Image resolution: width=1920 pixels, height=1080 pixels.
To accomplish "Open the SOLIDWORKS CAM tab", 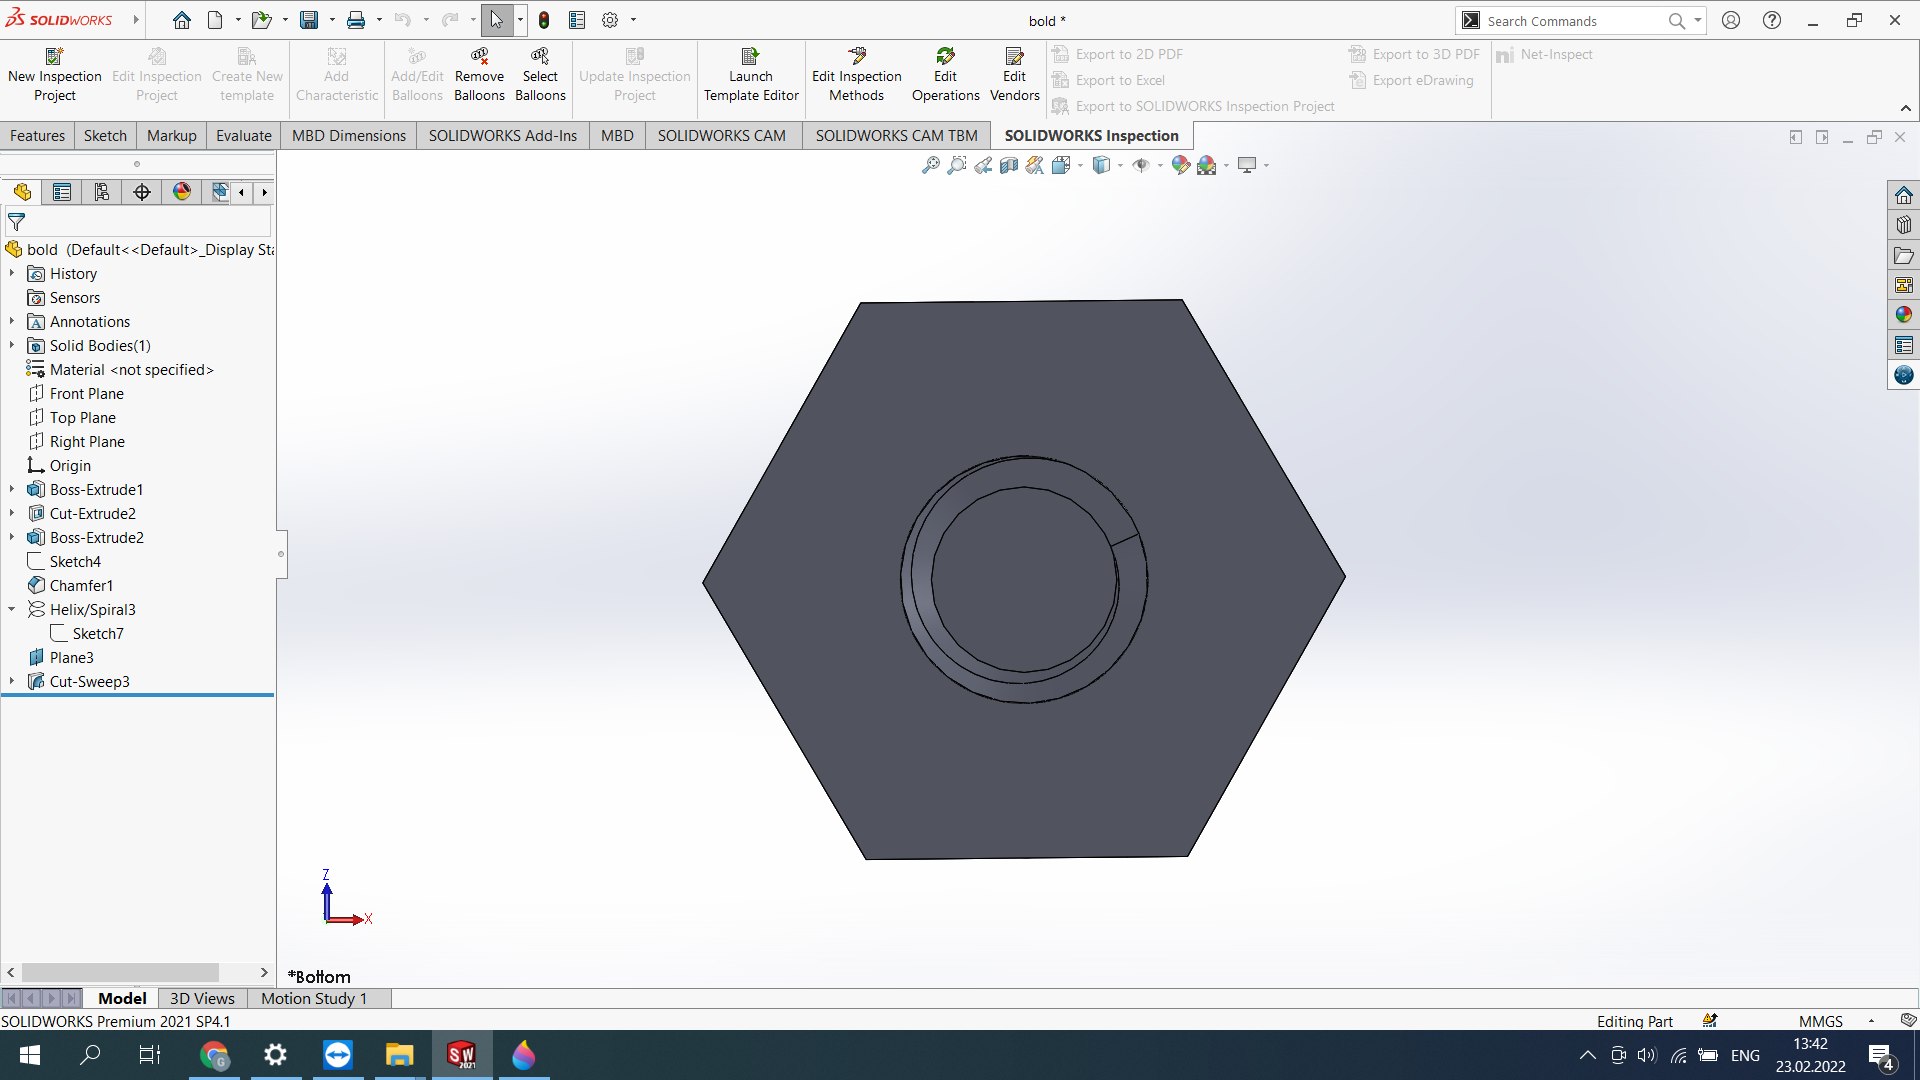I will tap(721, 135).
